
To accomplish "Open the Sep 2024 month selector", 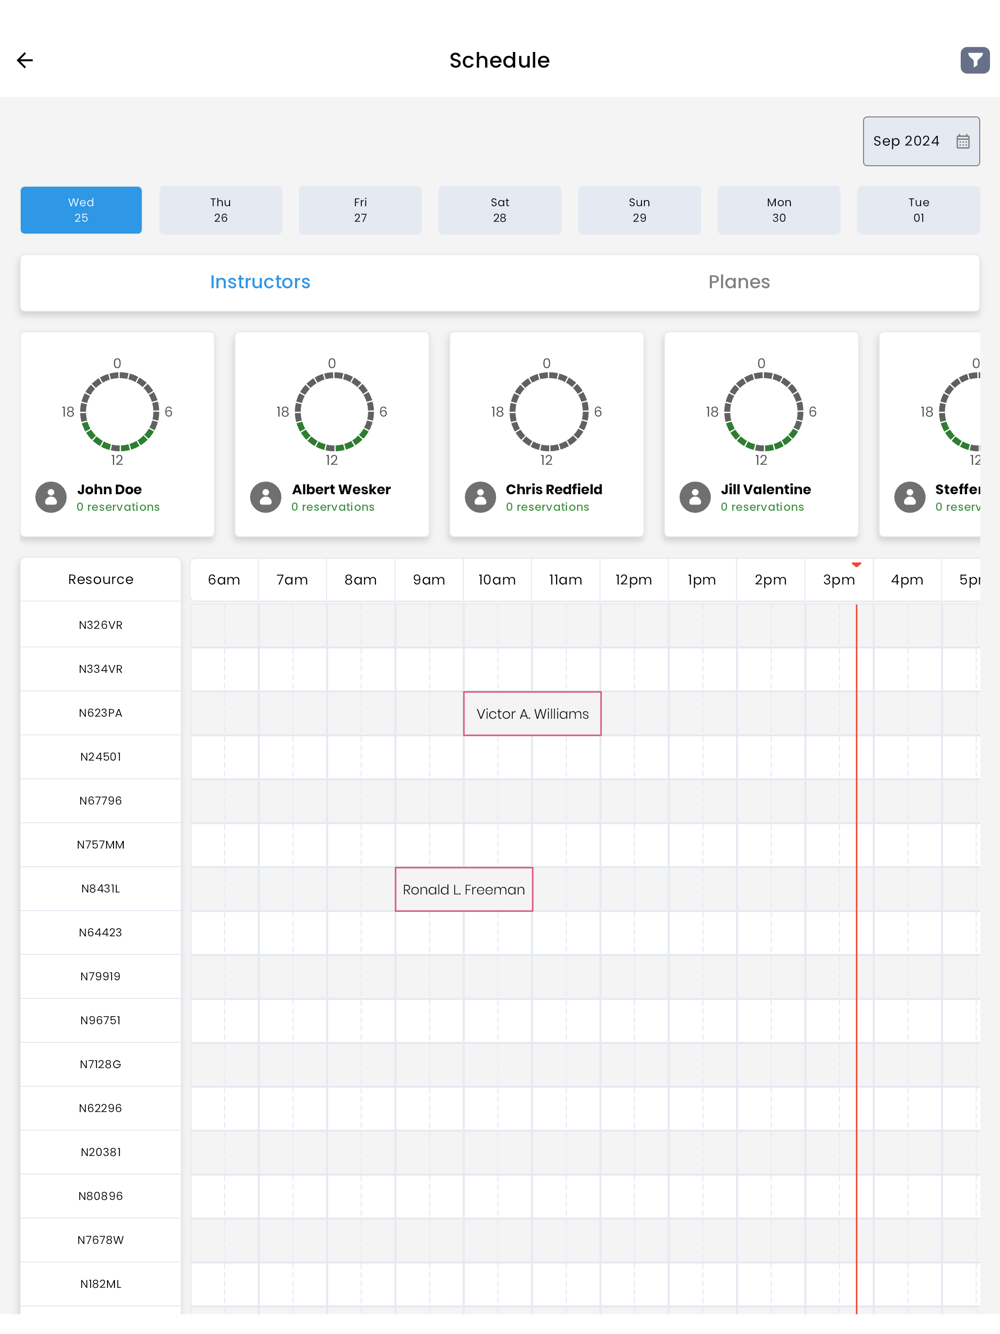I will coord(921,141).
